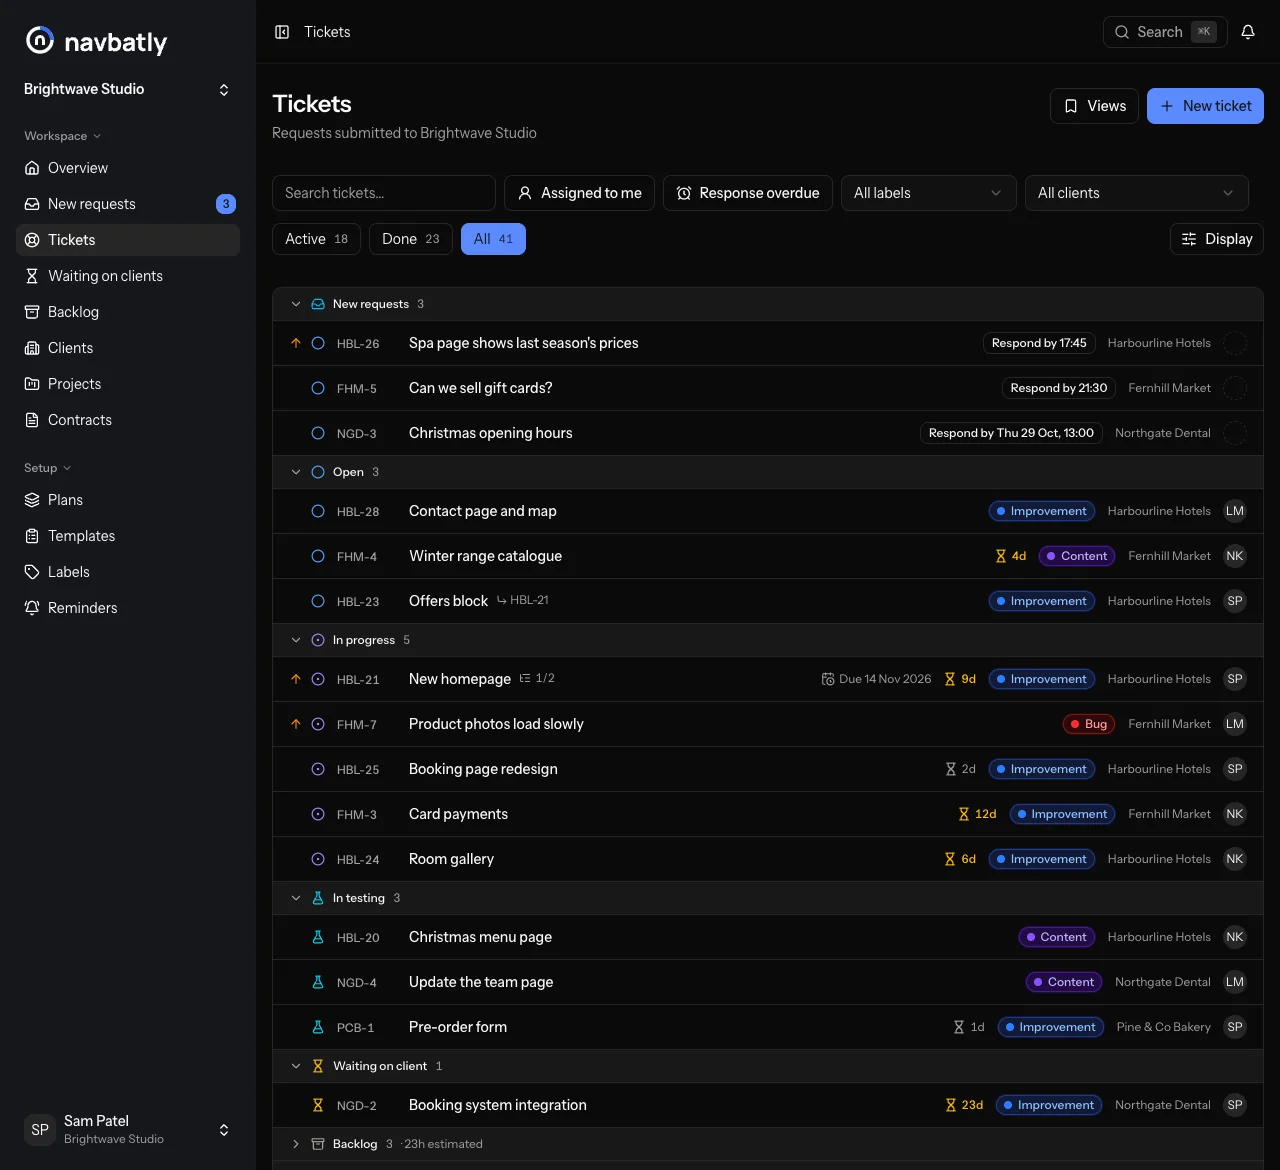Click the Bug label on FHM-7

(1089, 724)
